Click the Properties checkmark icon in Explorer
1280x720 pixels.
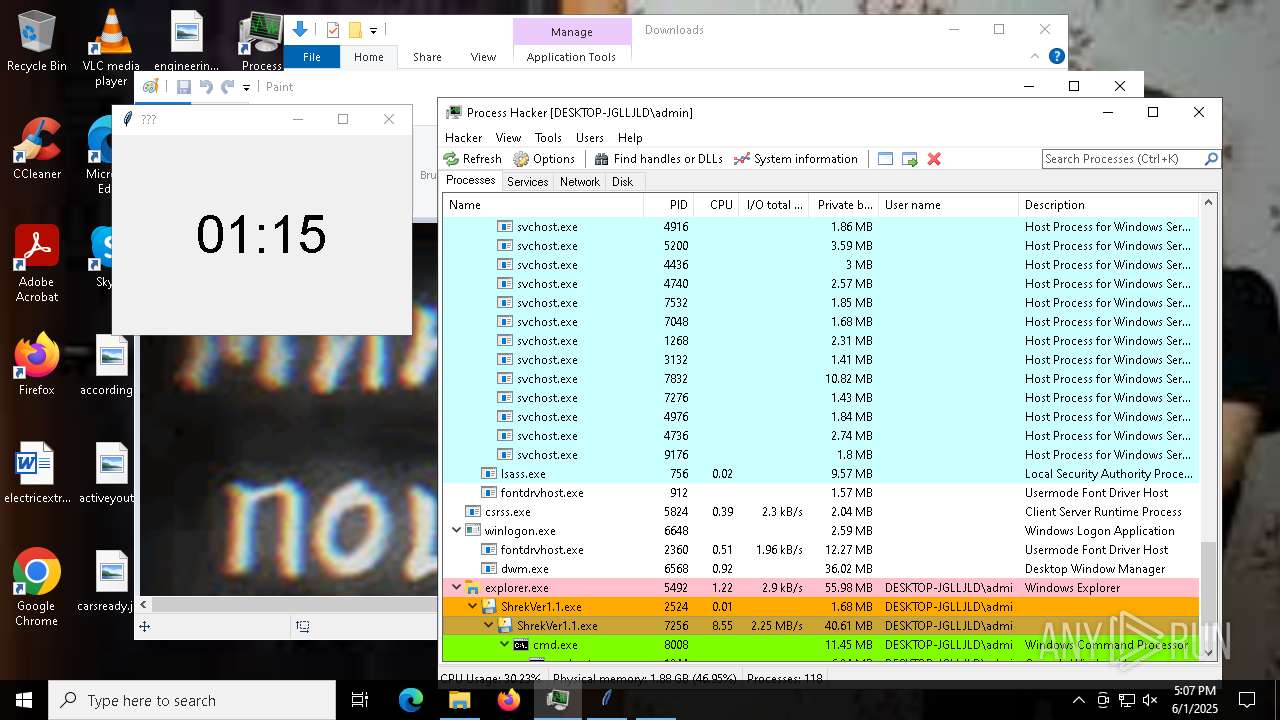[333, 30]
